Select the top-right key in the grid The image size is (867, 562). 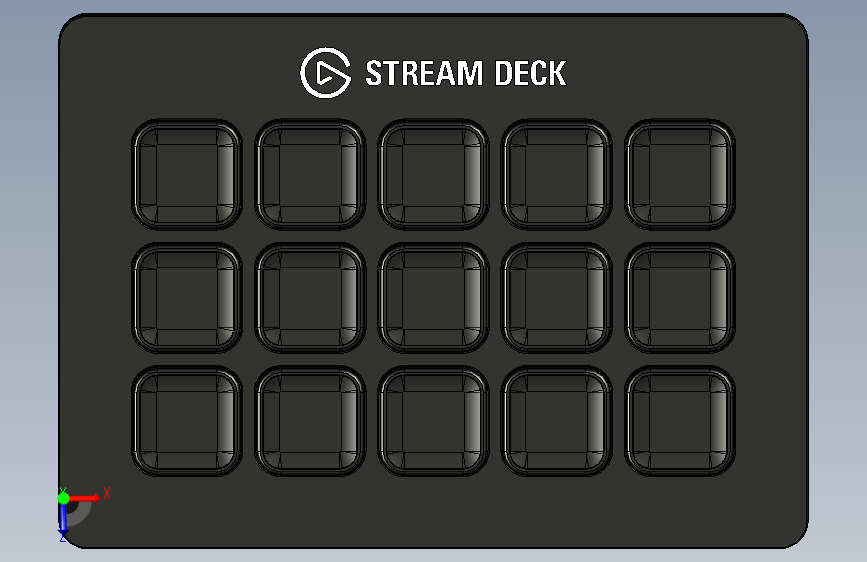click(680, 174)
